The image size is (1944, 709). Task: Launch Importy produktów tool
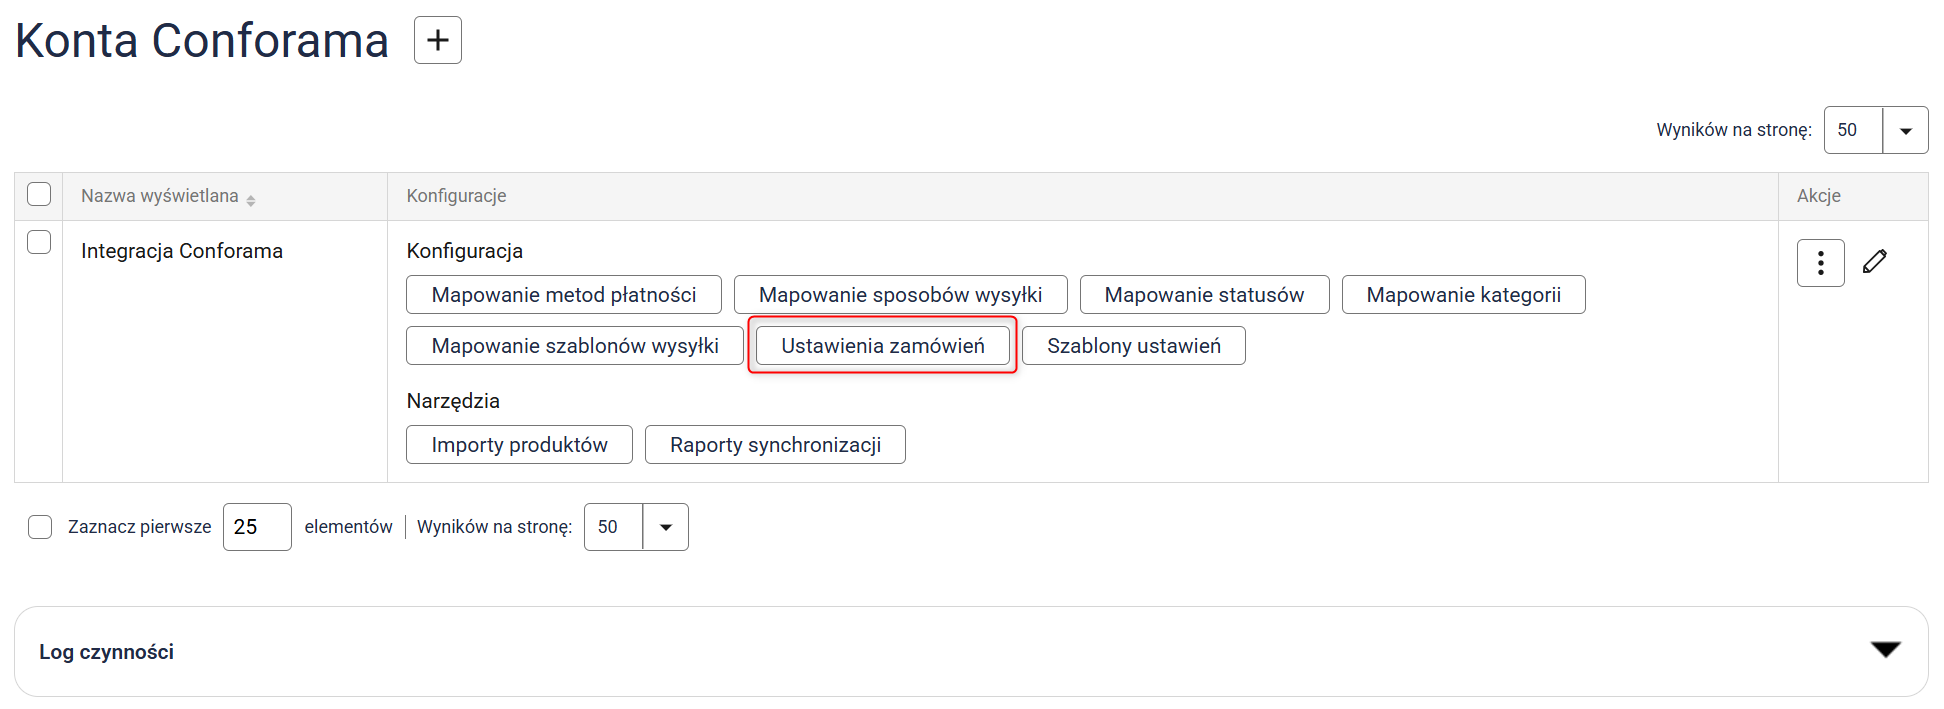(519, 445)
